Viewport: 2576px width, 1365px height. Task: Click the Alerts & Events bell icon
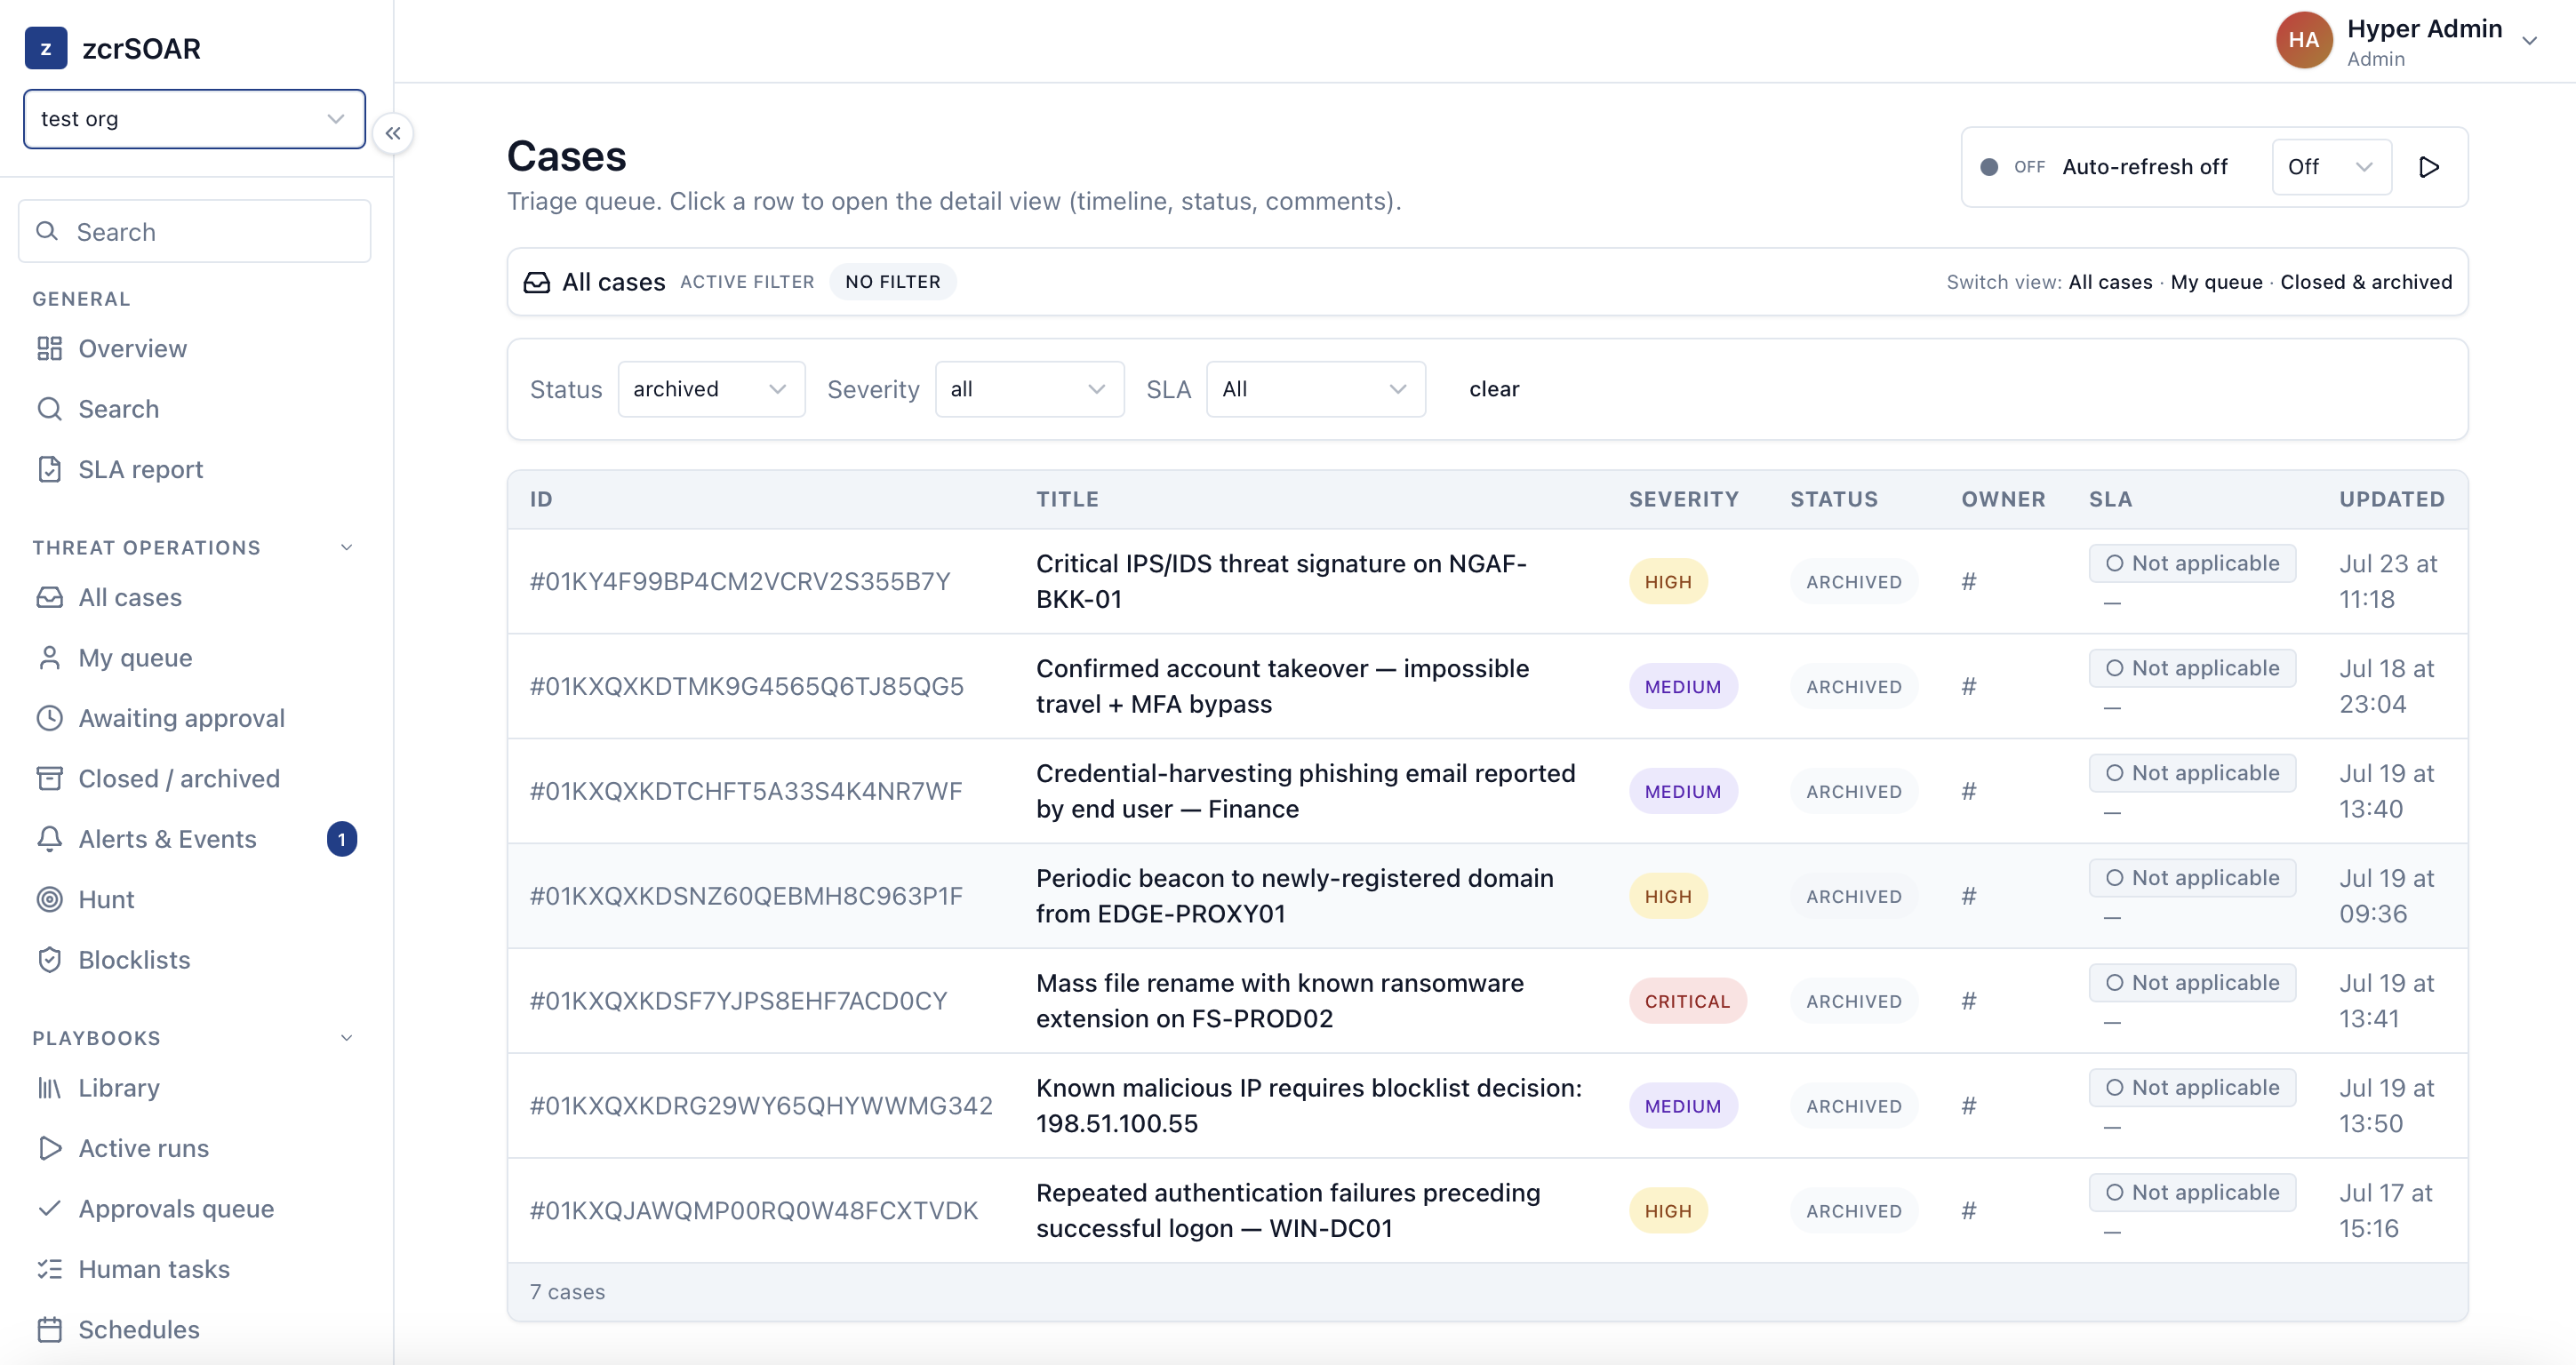[49, 839]
